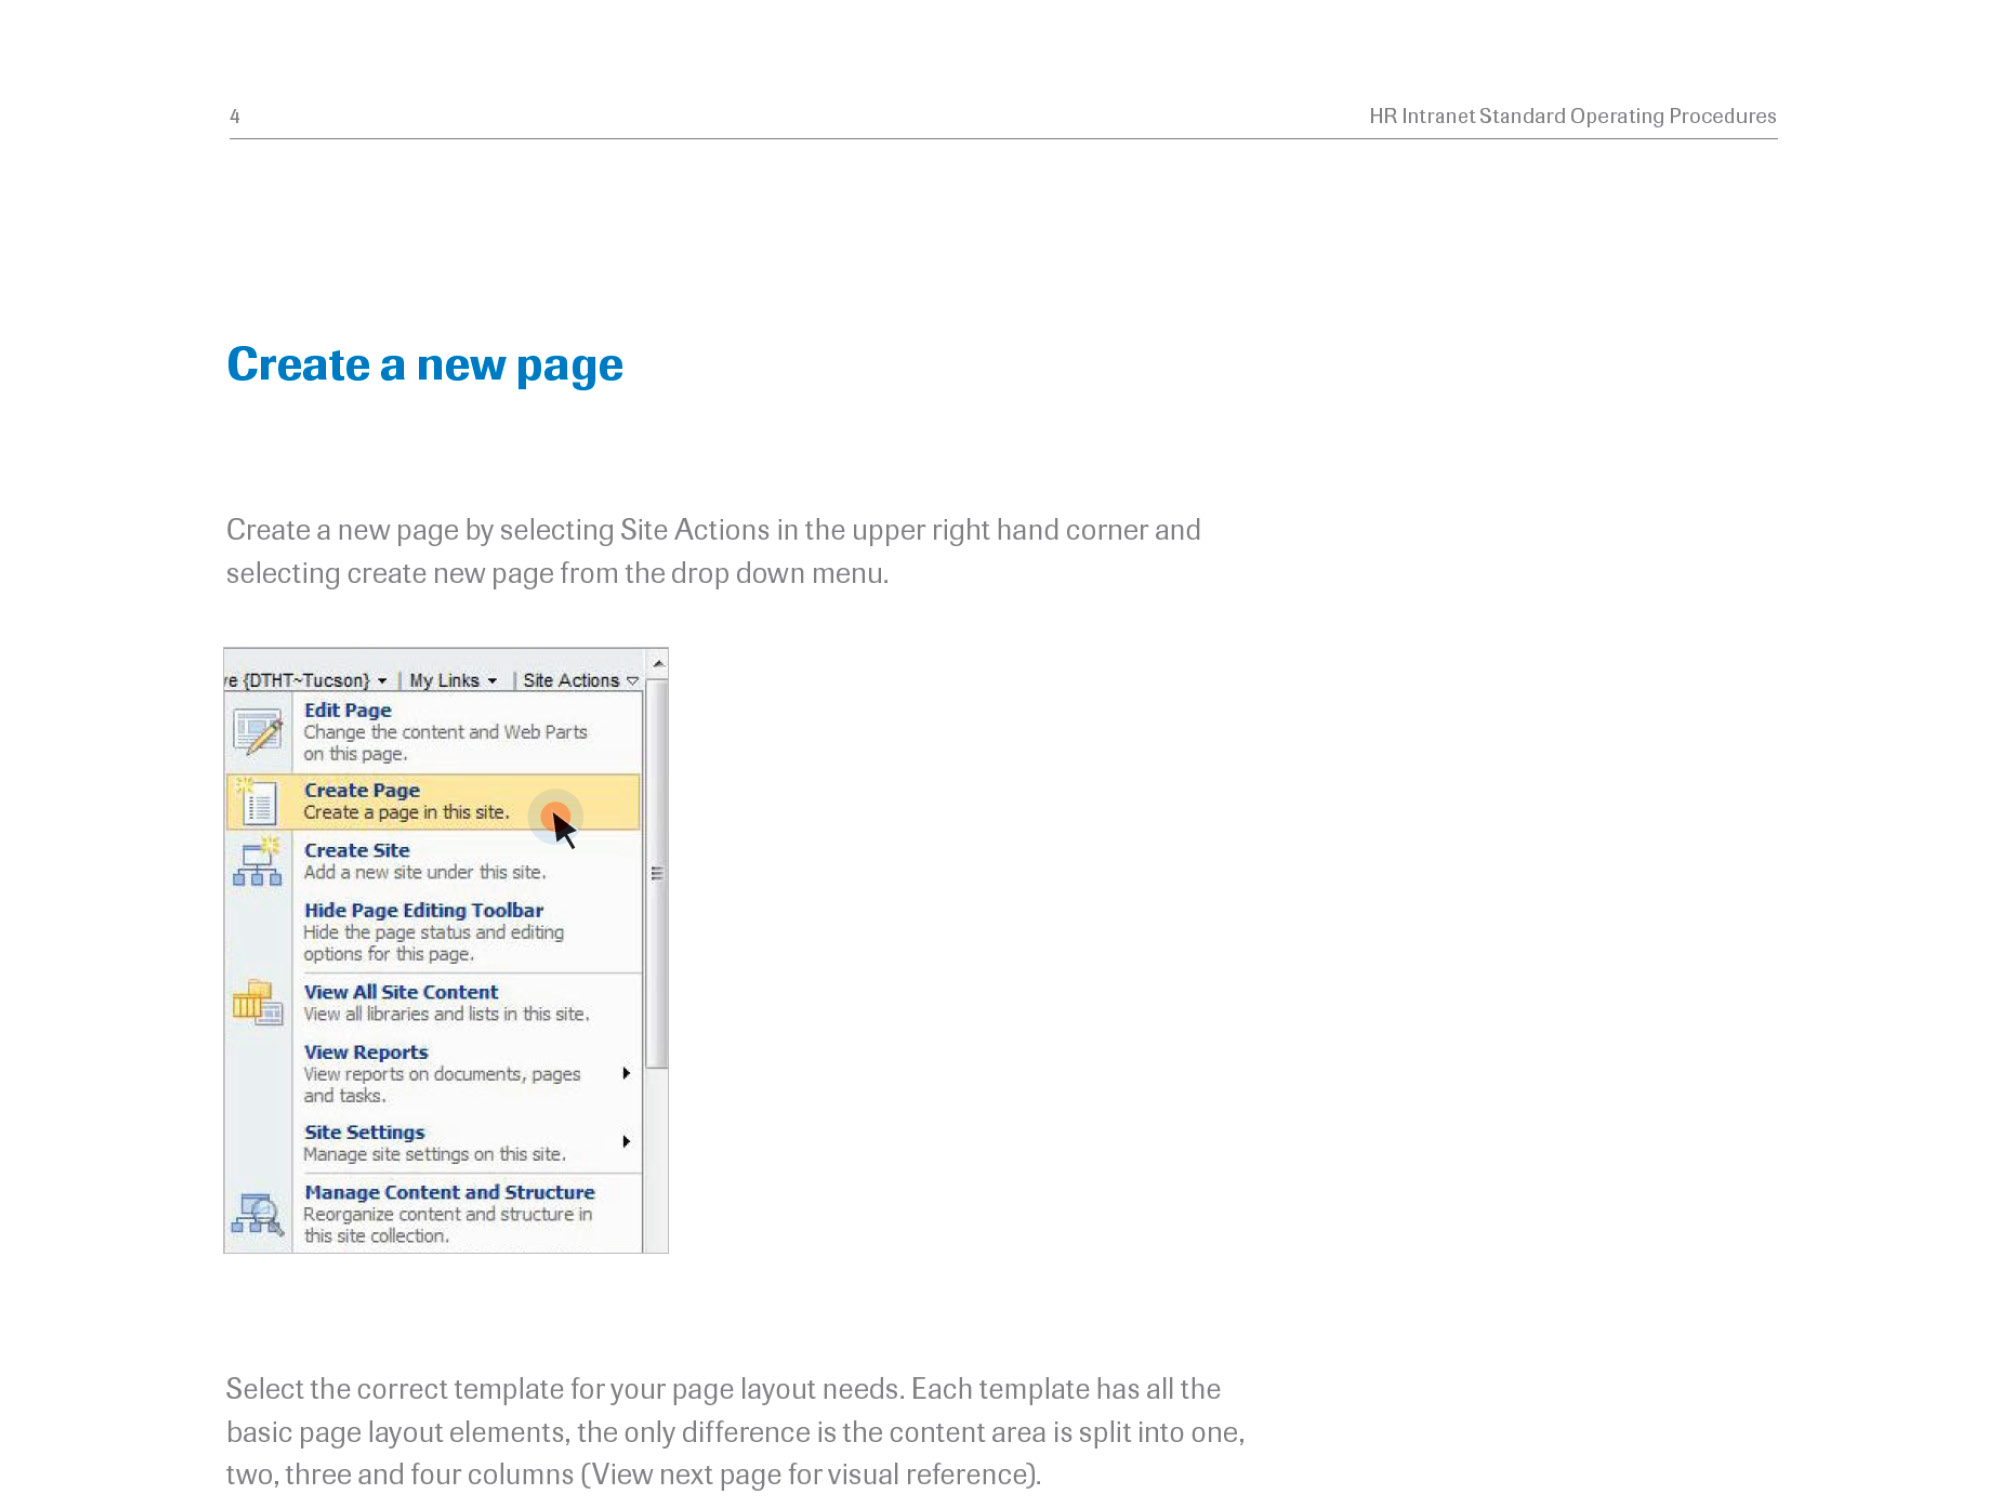Image resolution: width=2000 pixels, height=1500 pixels.
Task: Click the Manage Content and Structure icon
Action: (x=257, y=1213)
